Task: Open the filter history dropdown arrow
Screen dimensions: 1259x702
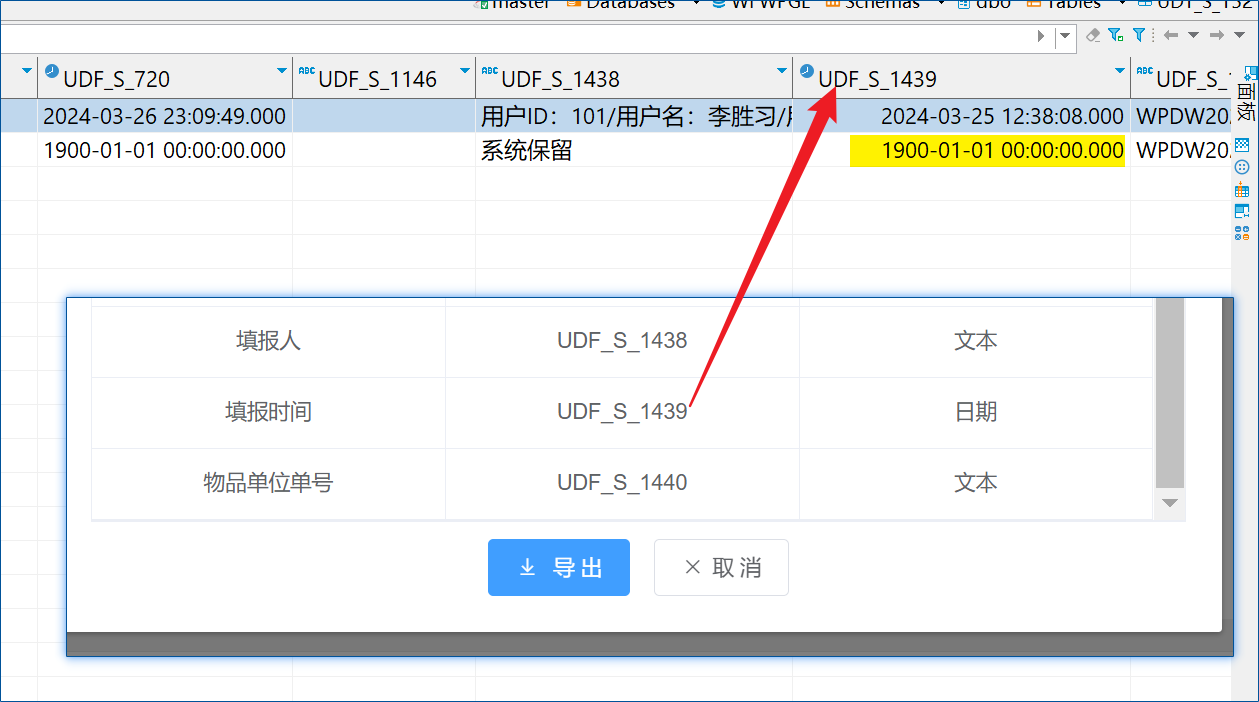Action: [1065, 36]
